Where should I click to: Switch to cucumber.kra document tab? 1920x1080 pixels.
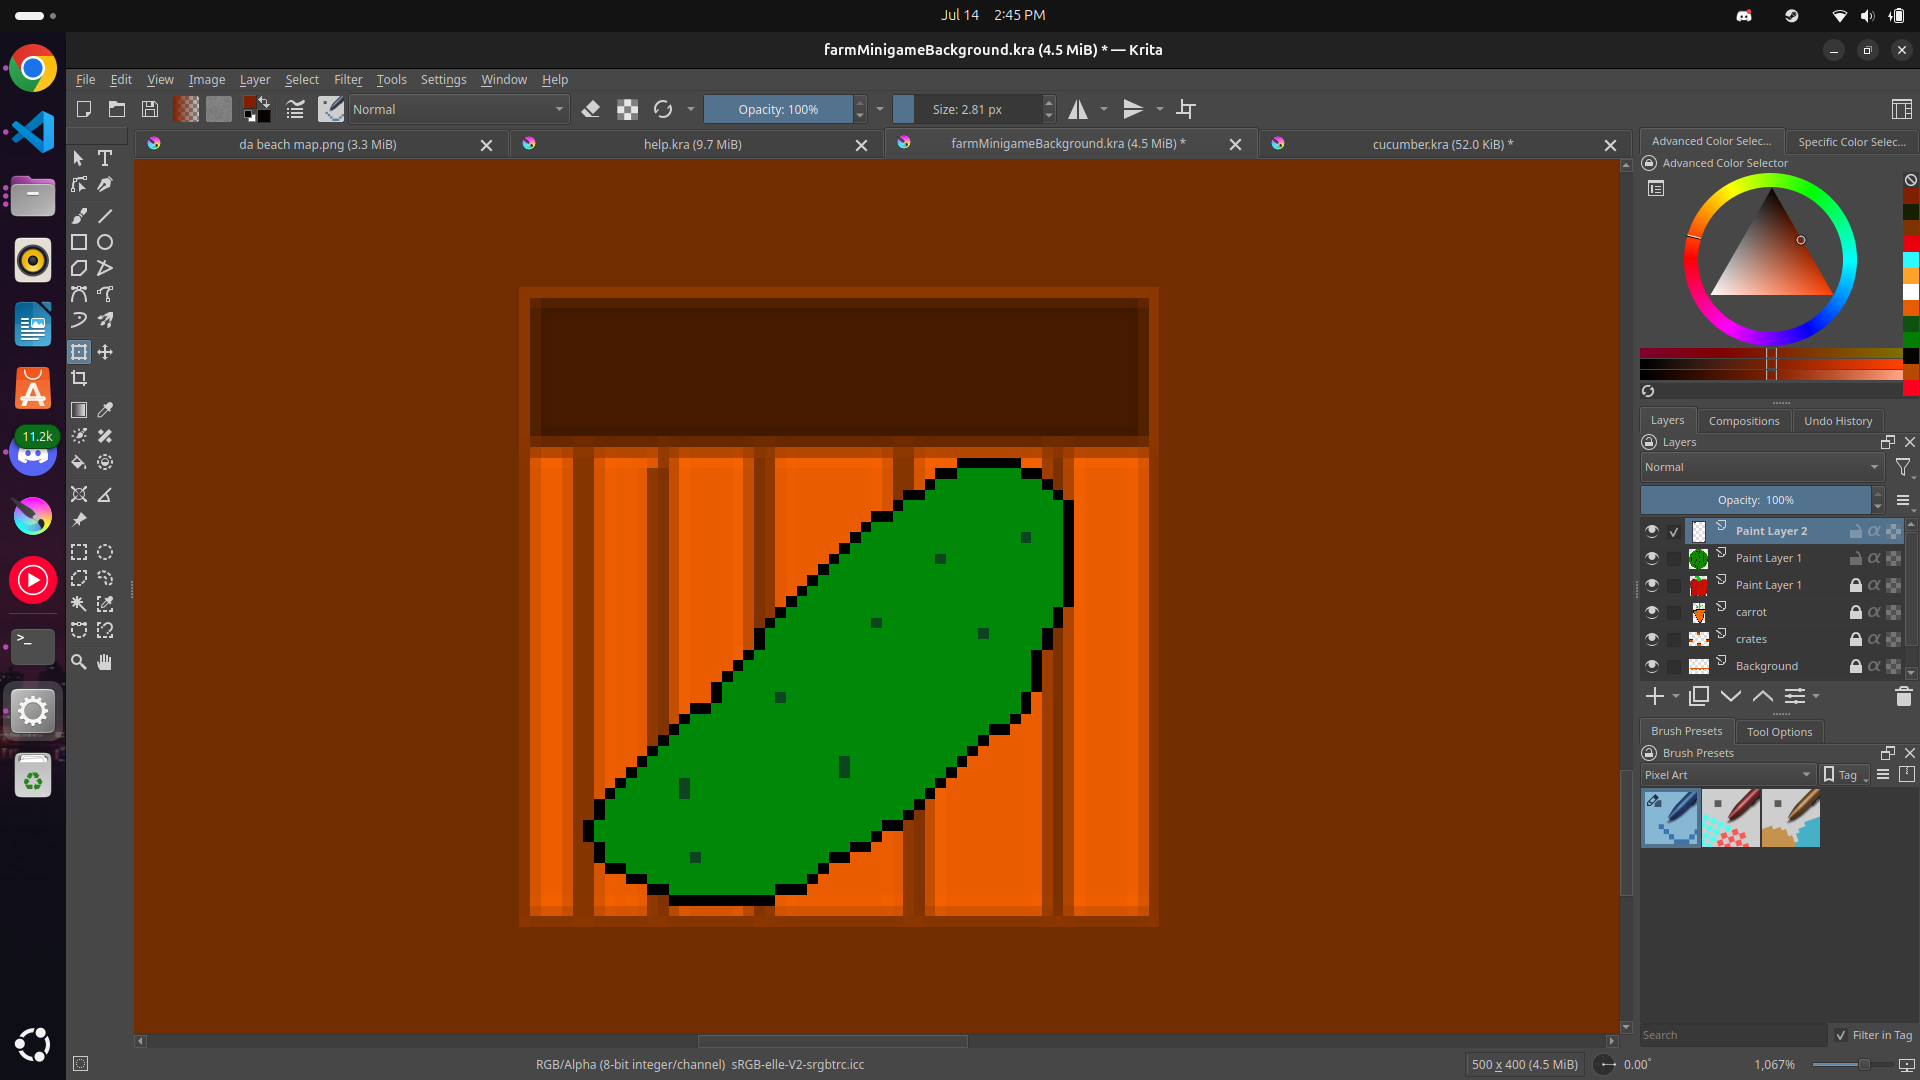[1442, 144]
